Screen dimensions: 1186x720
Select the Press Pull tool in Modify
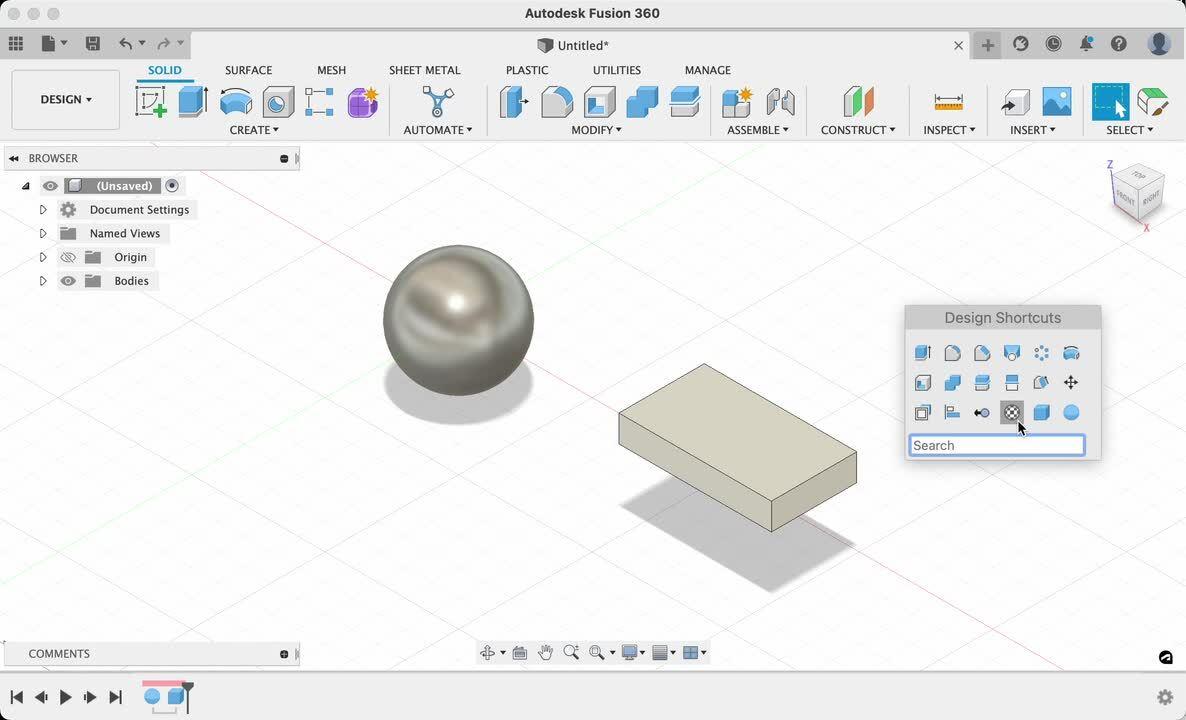(514, 101)
